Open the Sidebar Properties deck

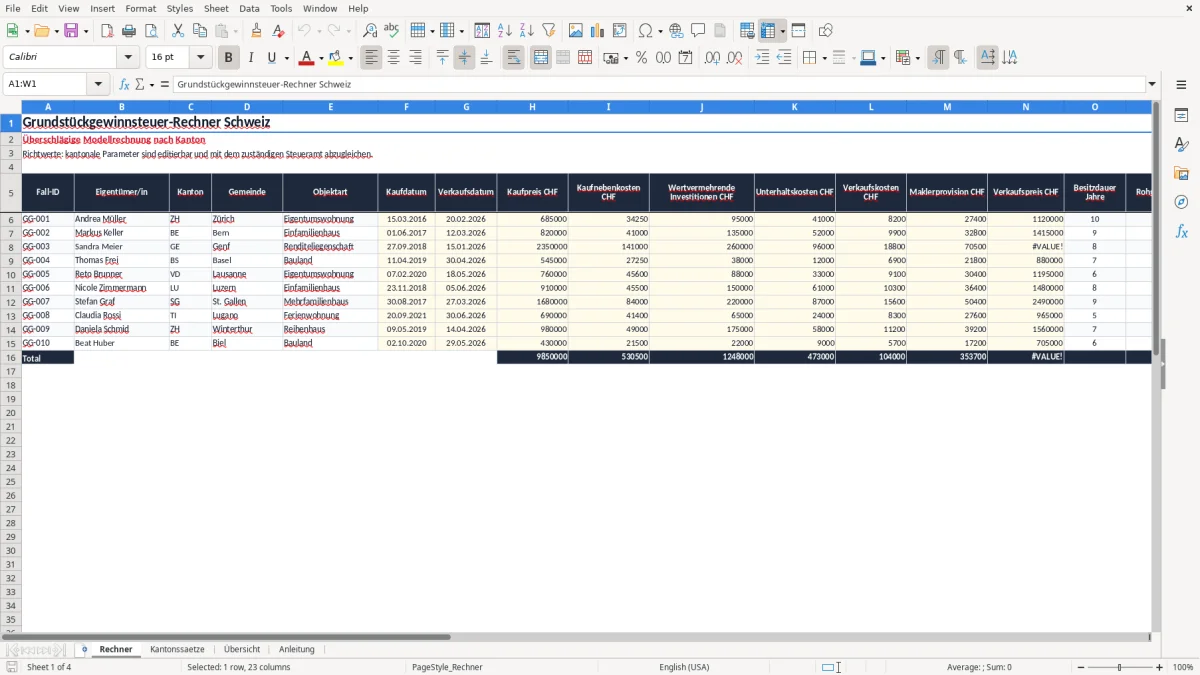[1181, 115]
